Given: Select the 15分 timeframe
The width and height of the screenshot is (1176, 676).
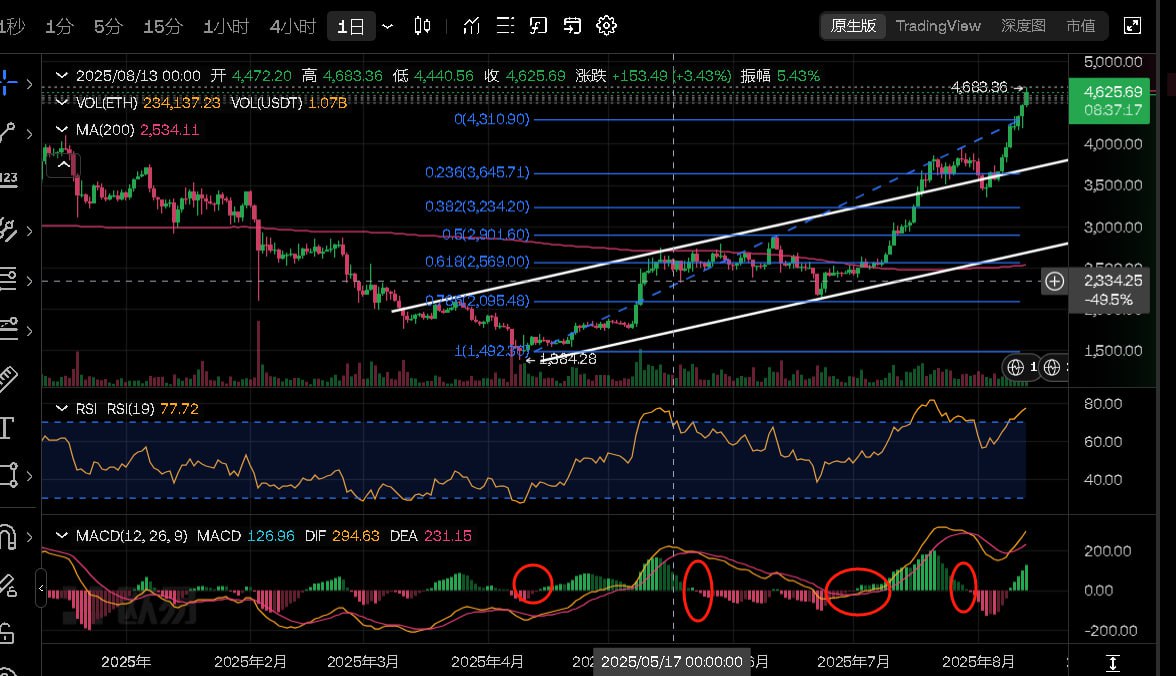Looking at the screenshot, I should 162,26.
